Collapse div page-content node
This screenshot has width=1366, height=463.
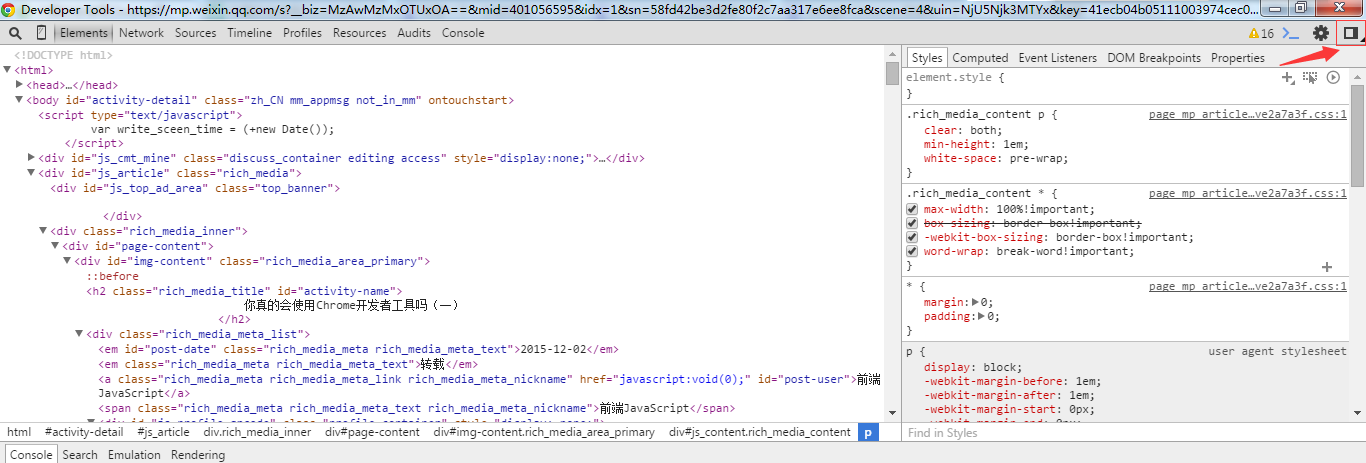(x=56, y=245)
